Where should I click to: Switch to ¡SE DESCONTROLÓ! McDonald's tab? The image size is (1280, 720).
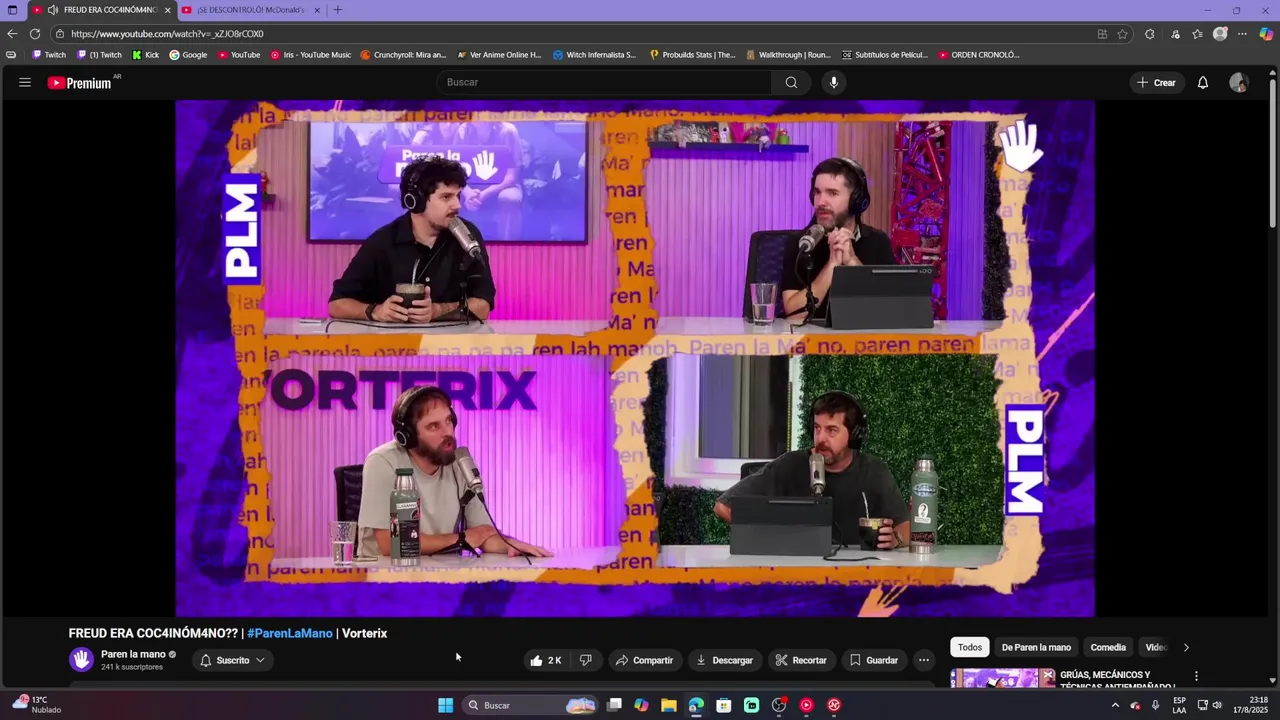coord(250,10)
